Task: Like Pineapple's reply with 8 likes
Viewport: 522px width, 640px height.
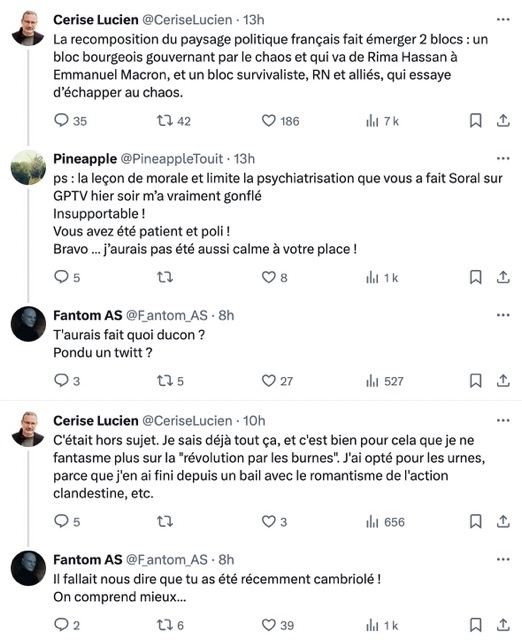Action: click(x=274, y=278)
